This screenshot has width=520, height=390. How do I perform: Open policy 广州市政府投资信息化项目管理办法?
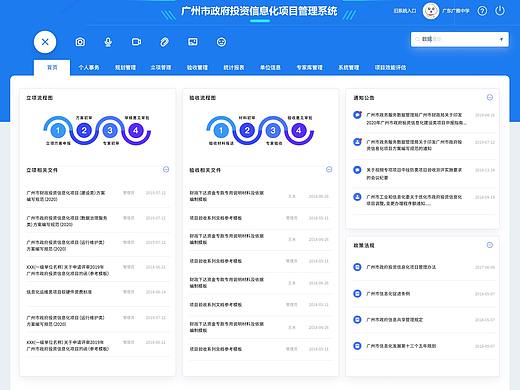coord(401,267)
